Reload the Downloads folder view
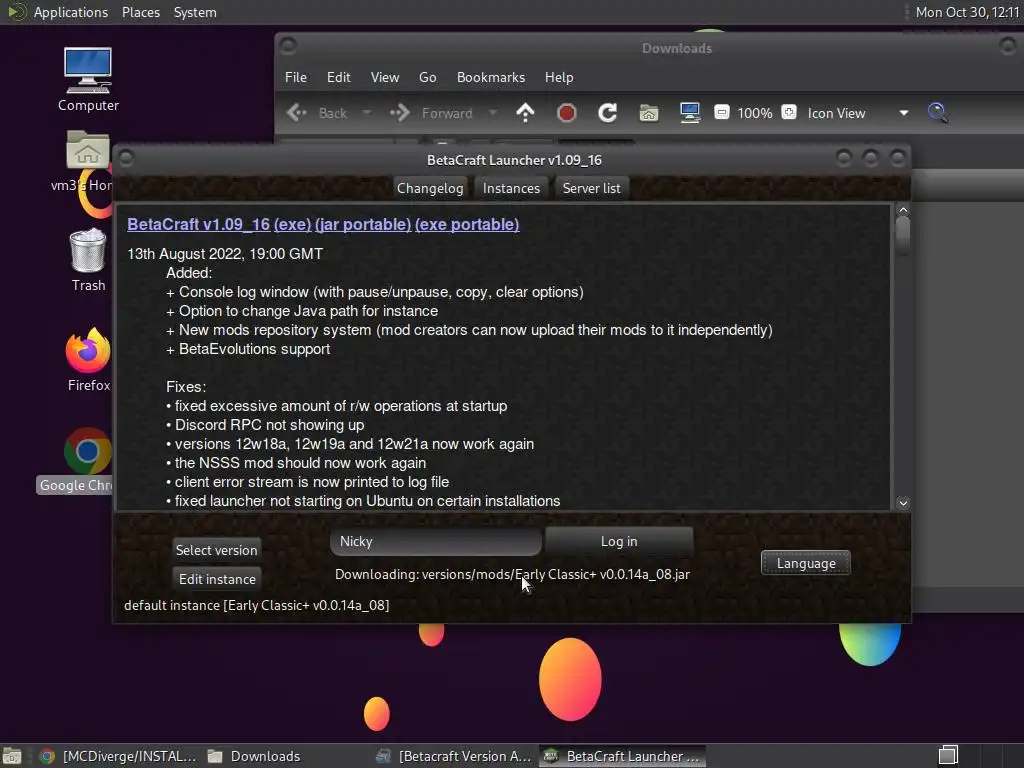The height and width of the screenshot is (768, 1024). (607, 113)
